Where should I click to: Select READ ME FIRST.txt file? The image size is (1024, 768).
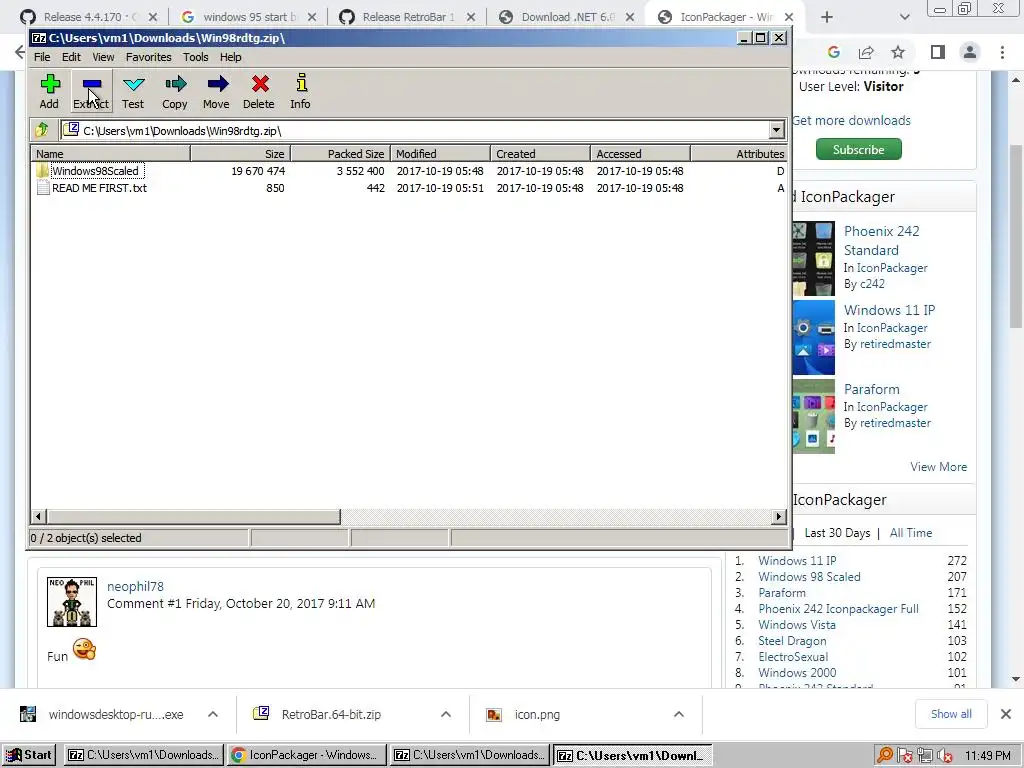tap(91, 188)
